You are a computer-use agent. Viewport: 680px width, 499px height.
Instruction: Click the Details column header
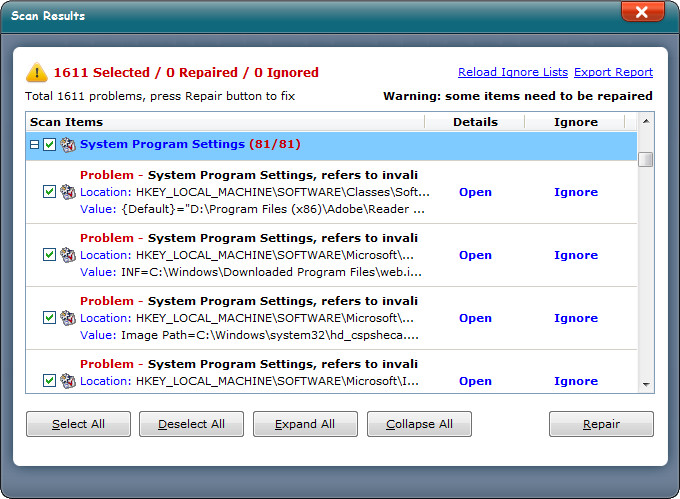pos(475,122)
